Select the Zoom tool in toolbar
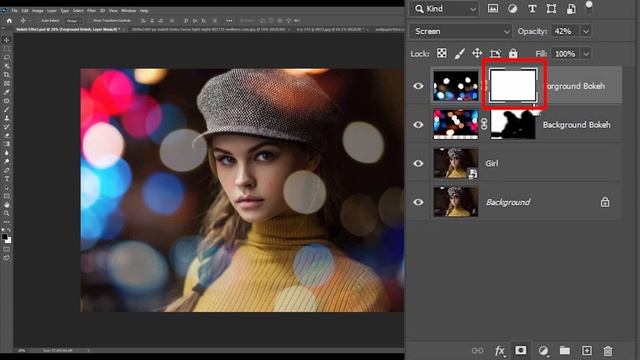Screen dimensions: 640x360 7,214
